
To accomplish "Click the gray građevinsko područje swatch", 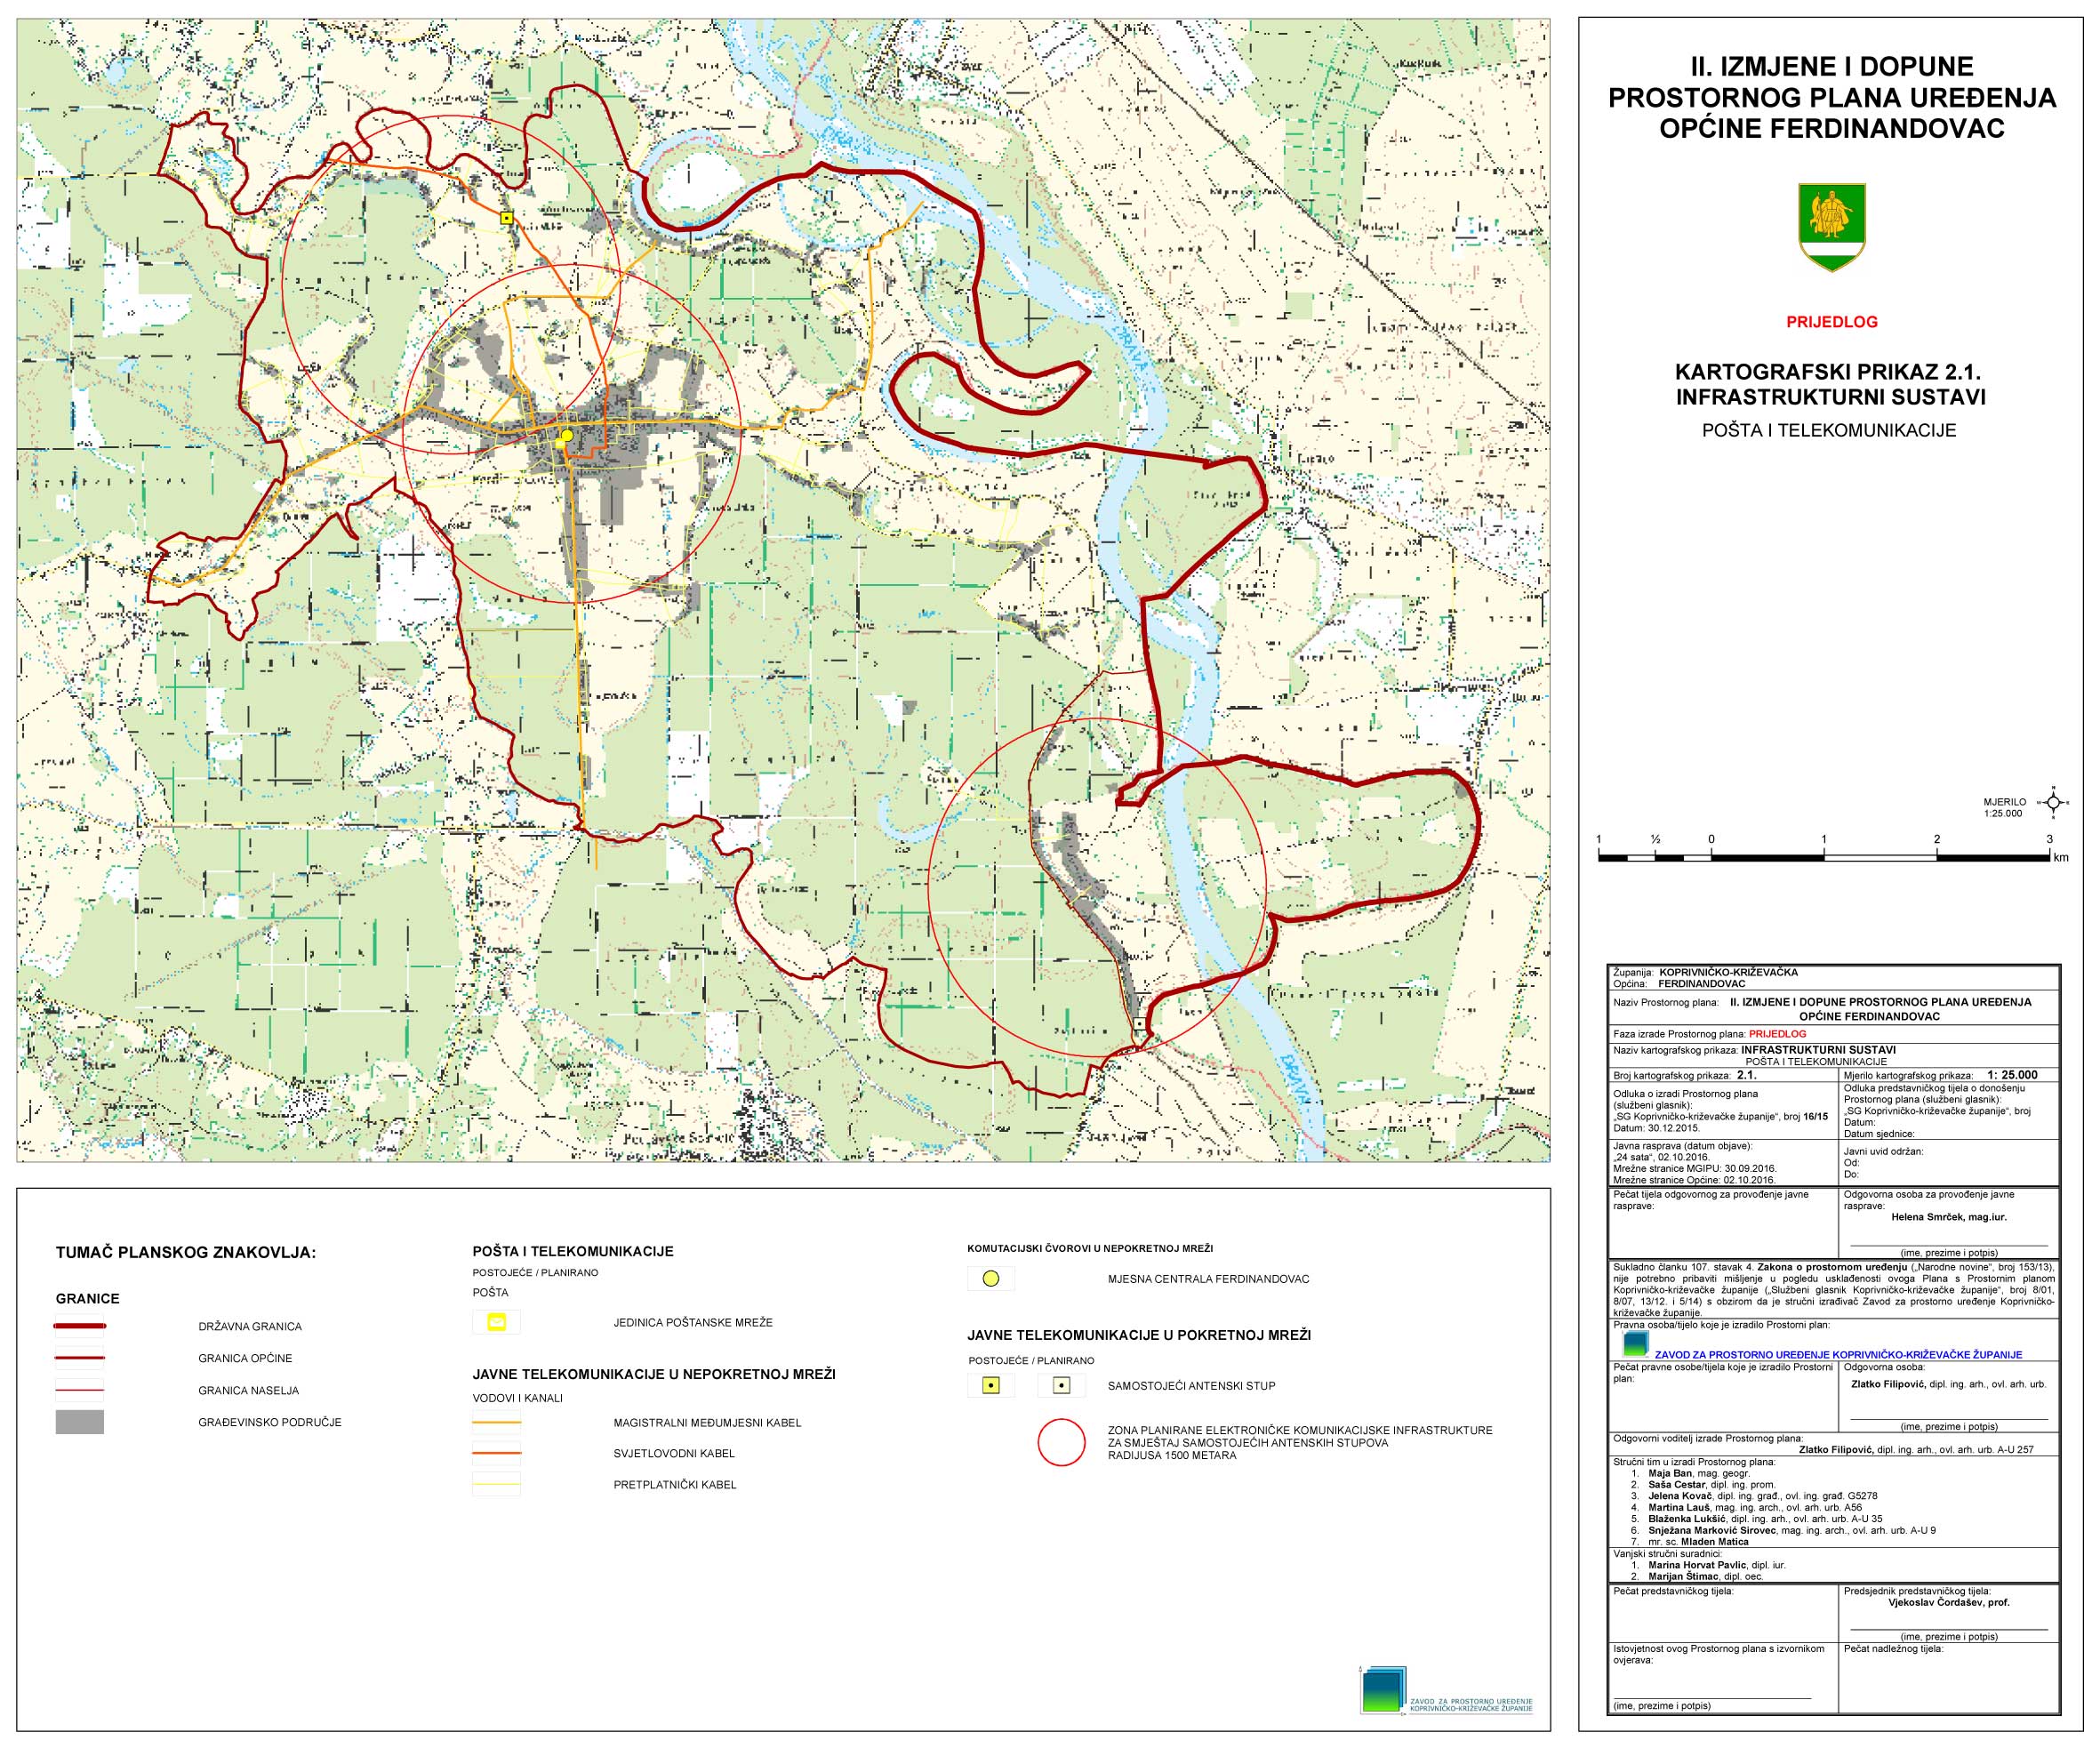I will pos(80,1422).
